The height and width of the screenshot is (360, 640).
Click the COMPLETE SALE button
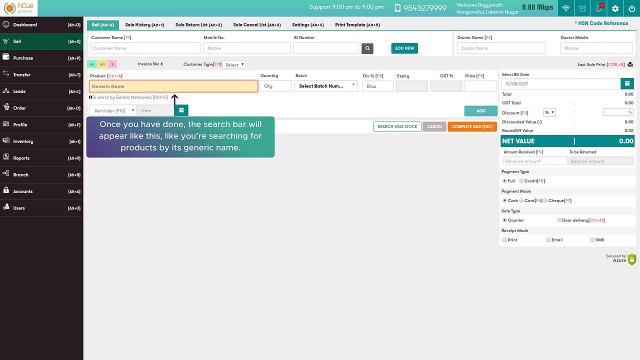point(472,127)
